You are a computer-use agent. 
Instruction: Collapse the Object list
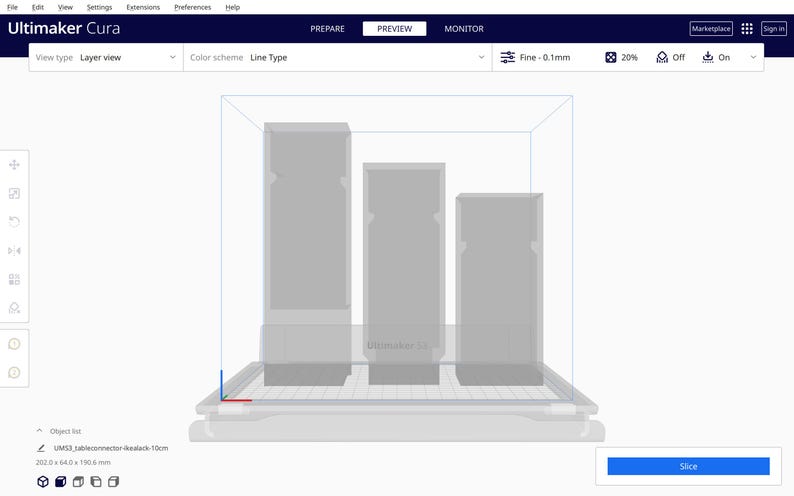[x=39, y=431]
